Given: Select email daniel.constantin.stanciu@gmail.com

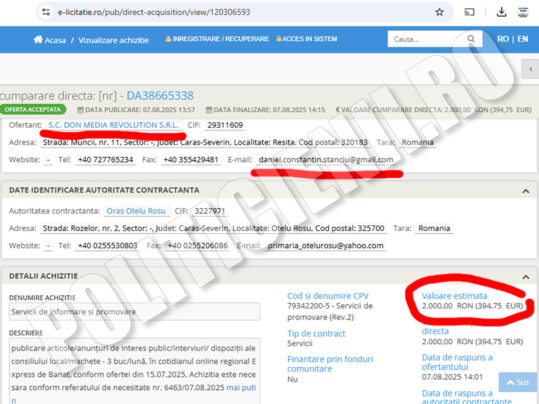Looking at the screenshot, I should click(326, 160).
